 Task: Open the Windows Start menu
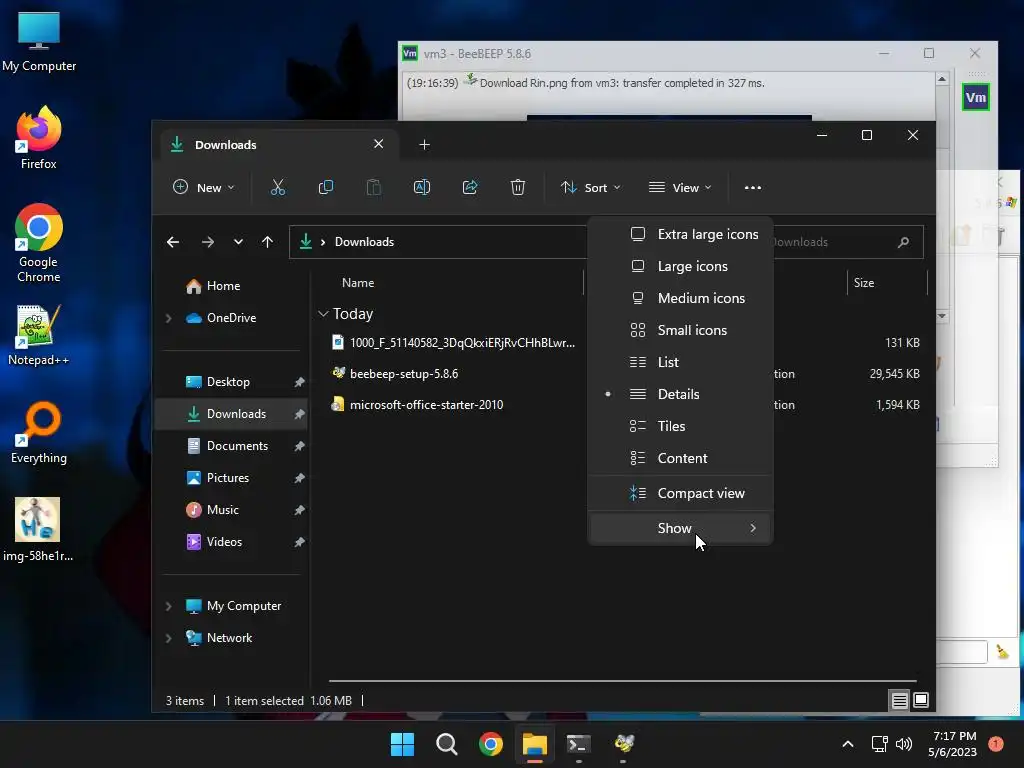click(402, 744)
